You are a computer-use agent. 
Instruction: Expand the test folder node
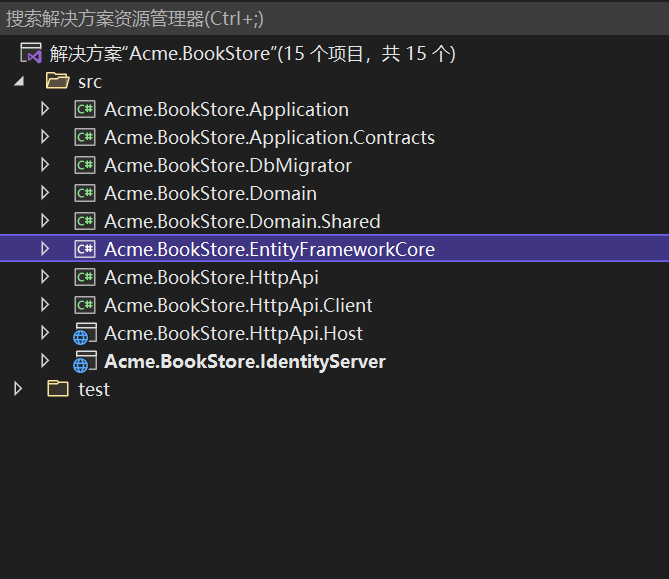coord(18,389)
